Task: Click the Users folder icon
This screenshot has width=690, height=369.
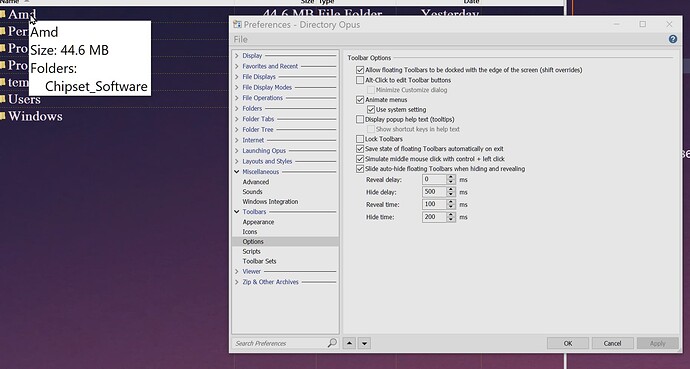Action: tap(2, 99)
